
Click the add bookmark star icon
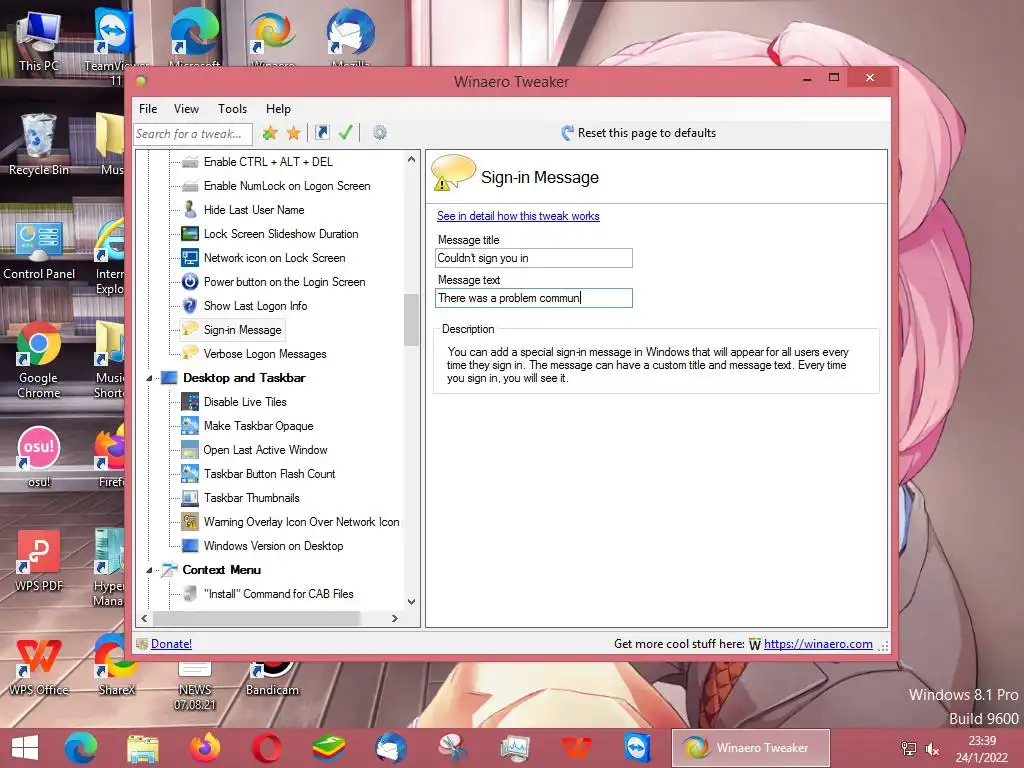(x=270, y=133)
